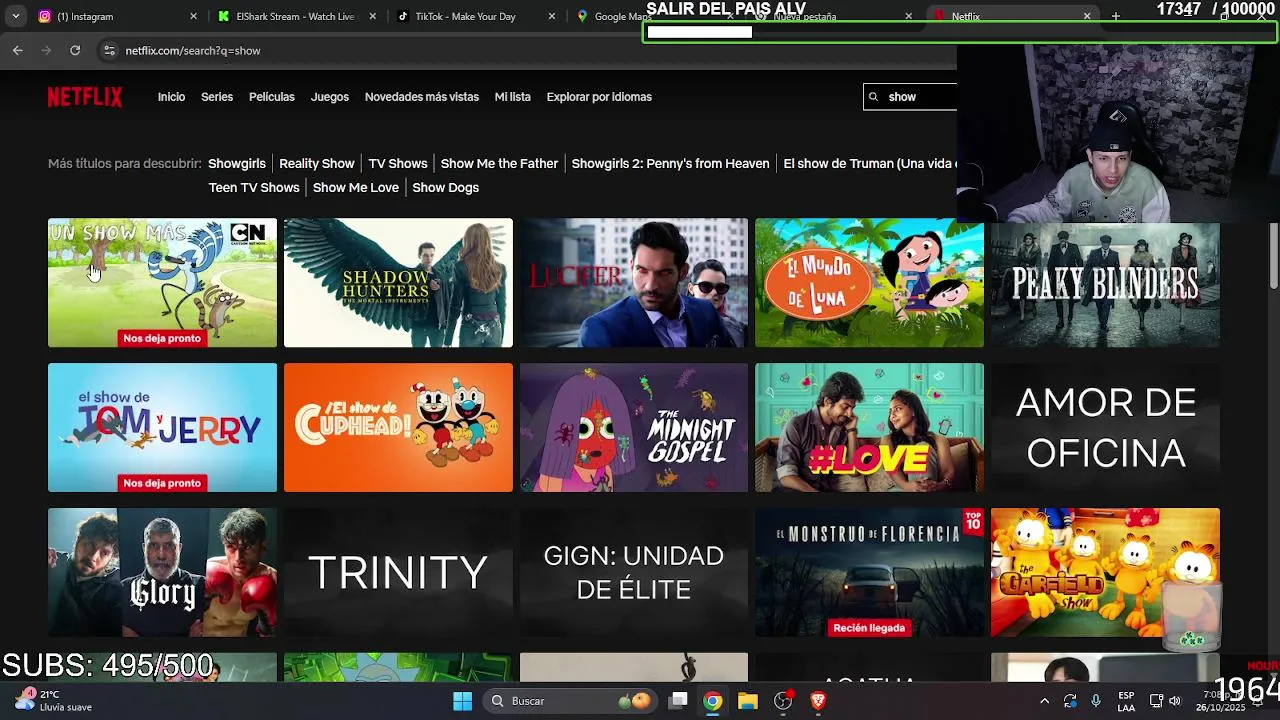Open GIGN: Unidad de Élite card
Image resolution: width=1280 pixels, height=720 pixels.
pyautogui.click(x=634, y=572)
